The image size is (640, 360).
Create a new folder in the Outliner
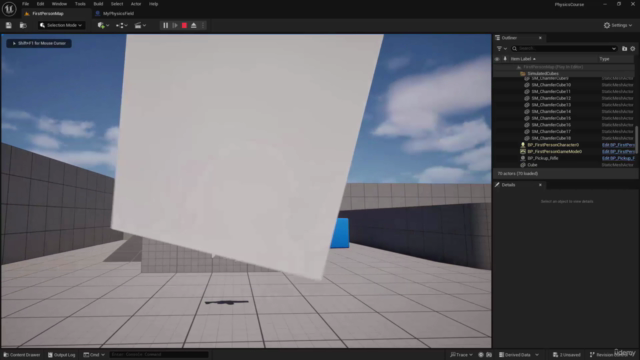[624, 49]
